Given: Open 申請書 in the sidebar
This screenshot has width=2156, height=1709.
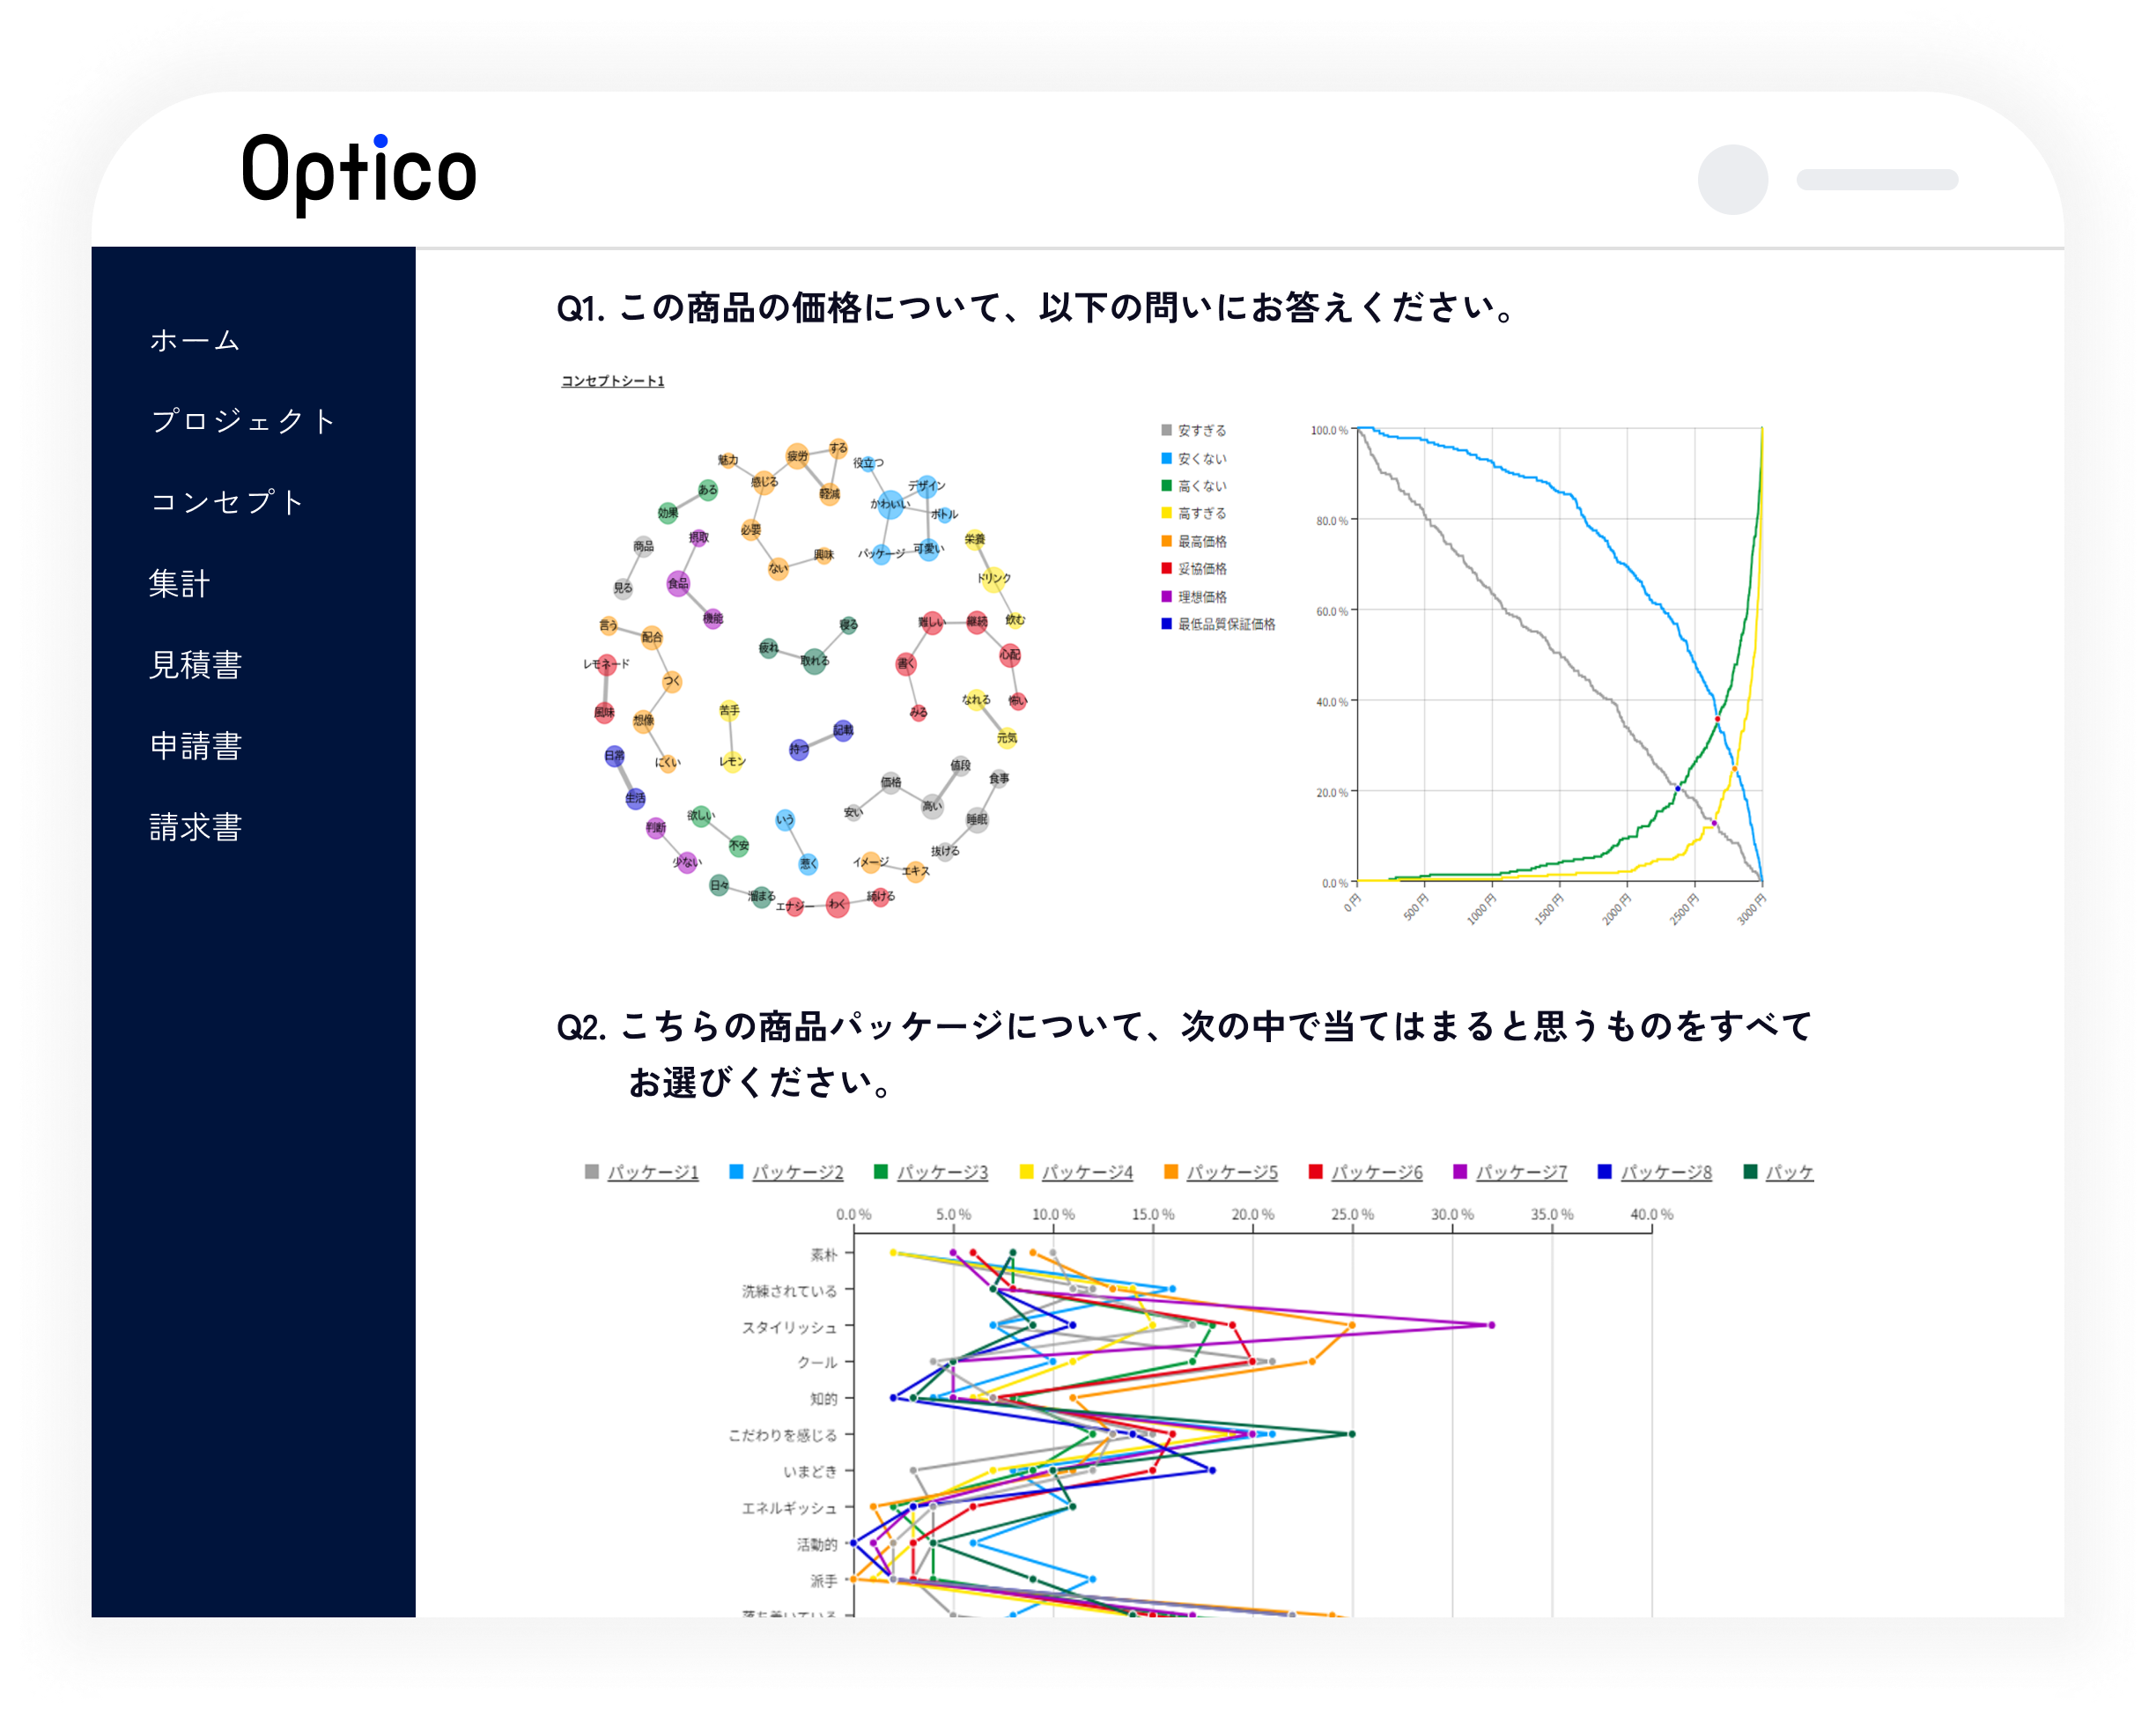Looking at the screenshot, I should coord(196,746).
